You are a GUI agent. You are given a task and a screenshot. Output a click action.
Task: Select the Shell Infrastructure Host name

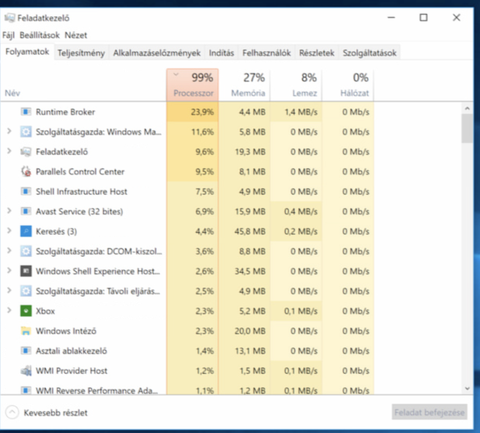[x=81, y=191]
